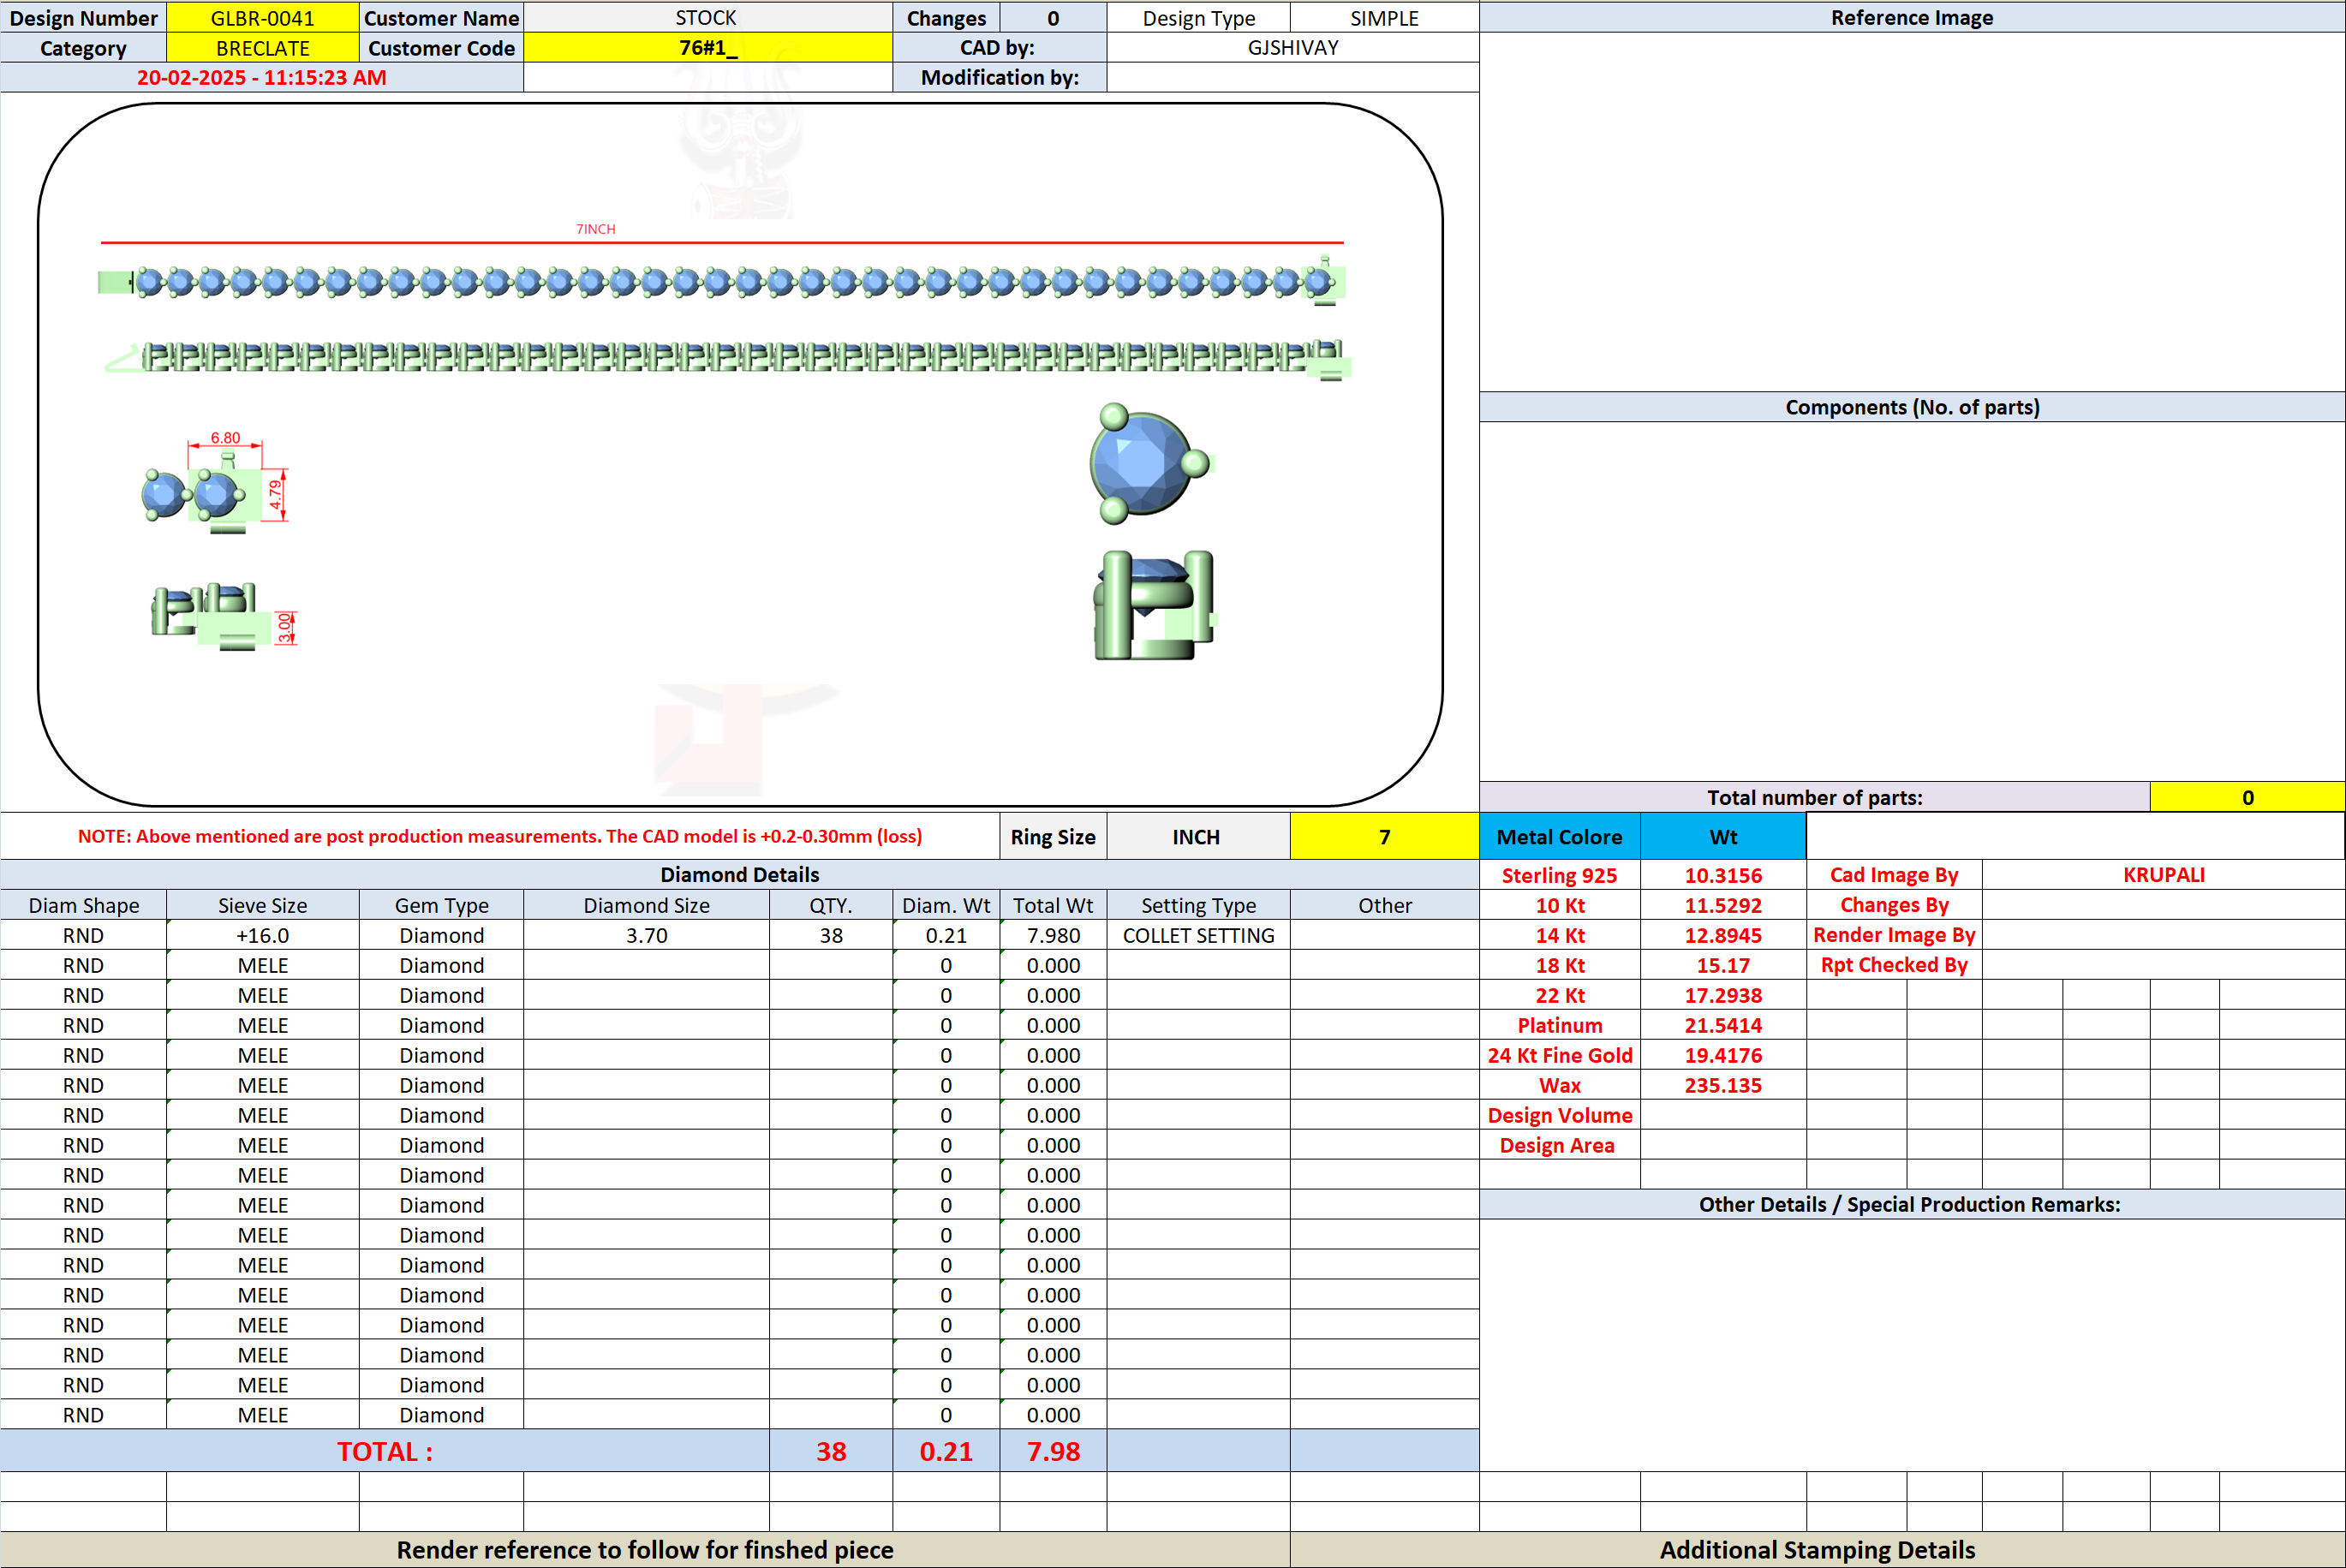Click the STOCK customer name cell
Image resolution: width=2346 pixels, height=1568 pixels.
pos(708,18)
